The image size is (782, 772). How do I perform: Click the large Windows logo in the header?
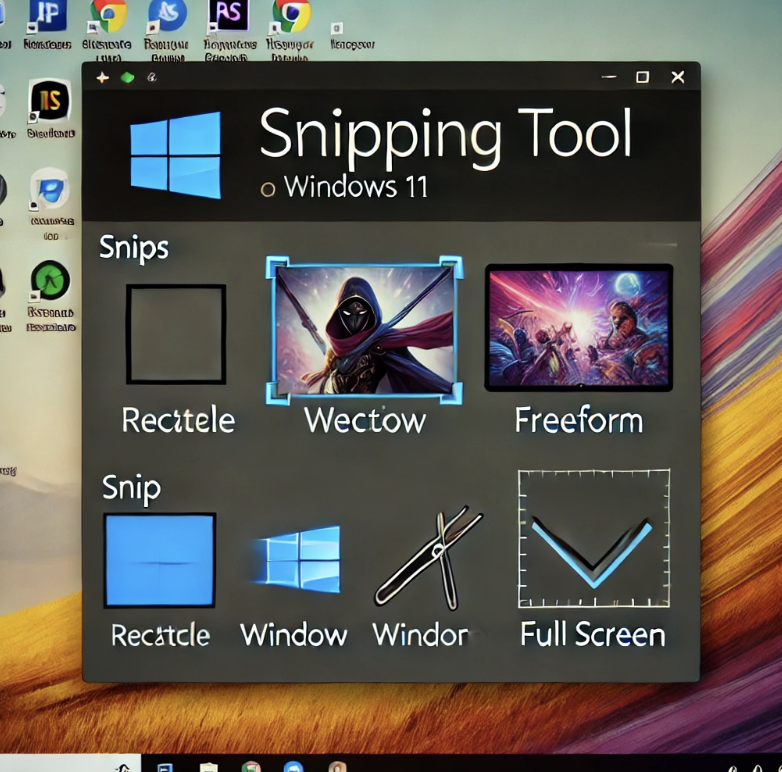point(175,155)
